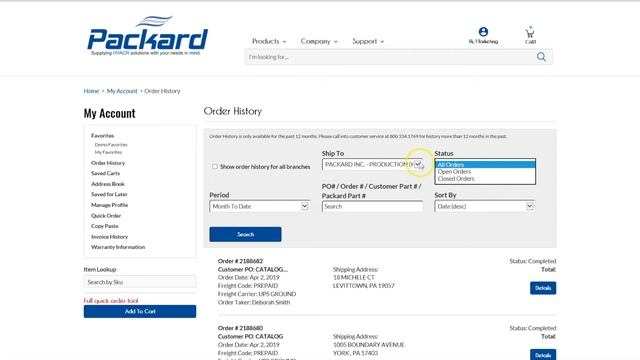Open Manage Profile sidebar link
Viewport: 640px width, 360px height.
pyautogui.click(x=109, y=205)
